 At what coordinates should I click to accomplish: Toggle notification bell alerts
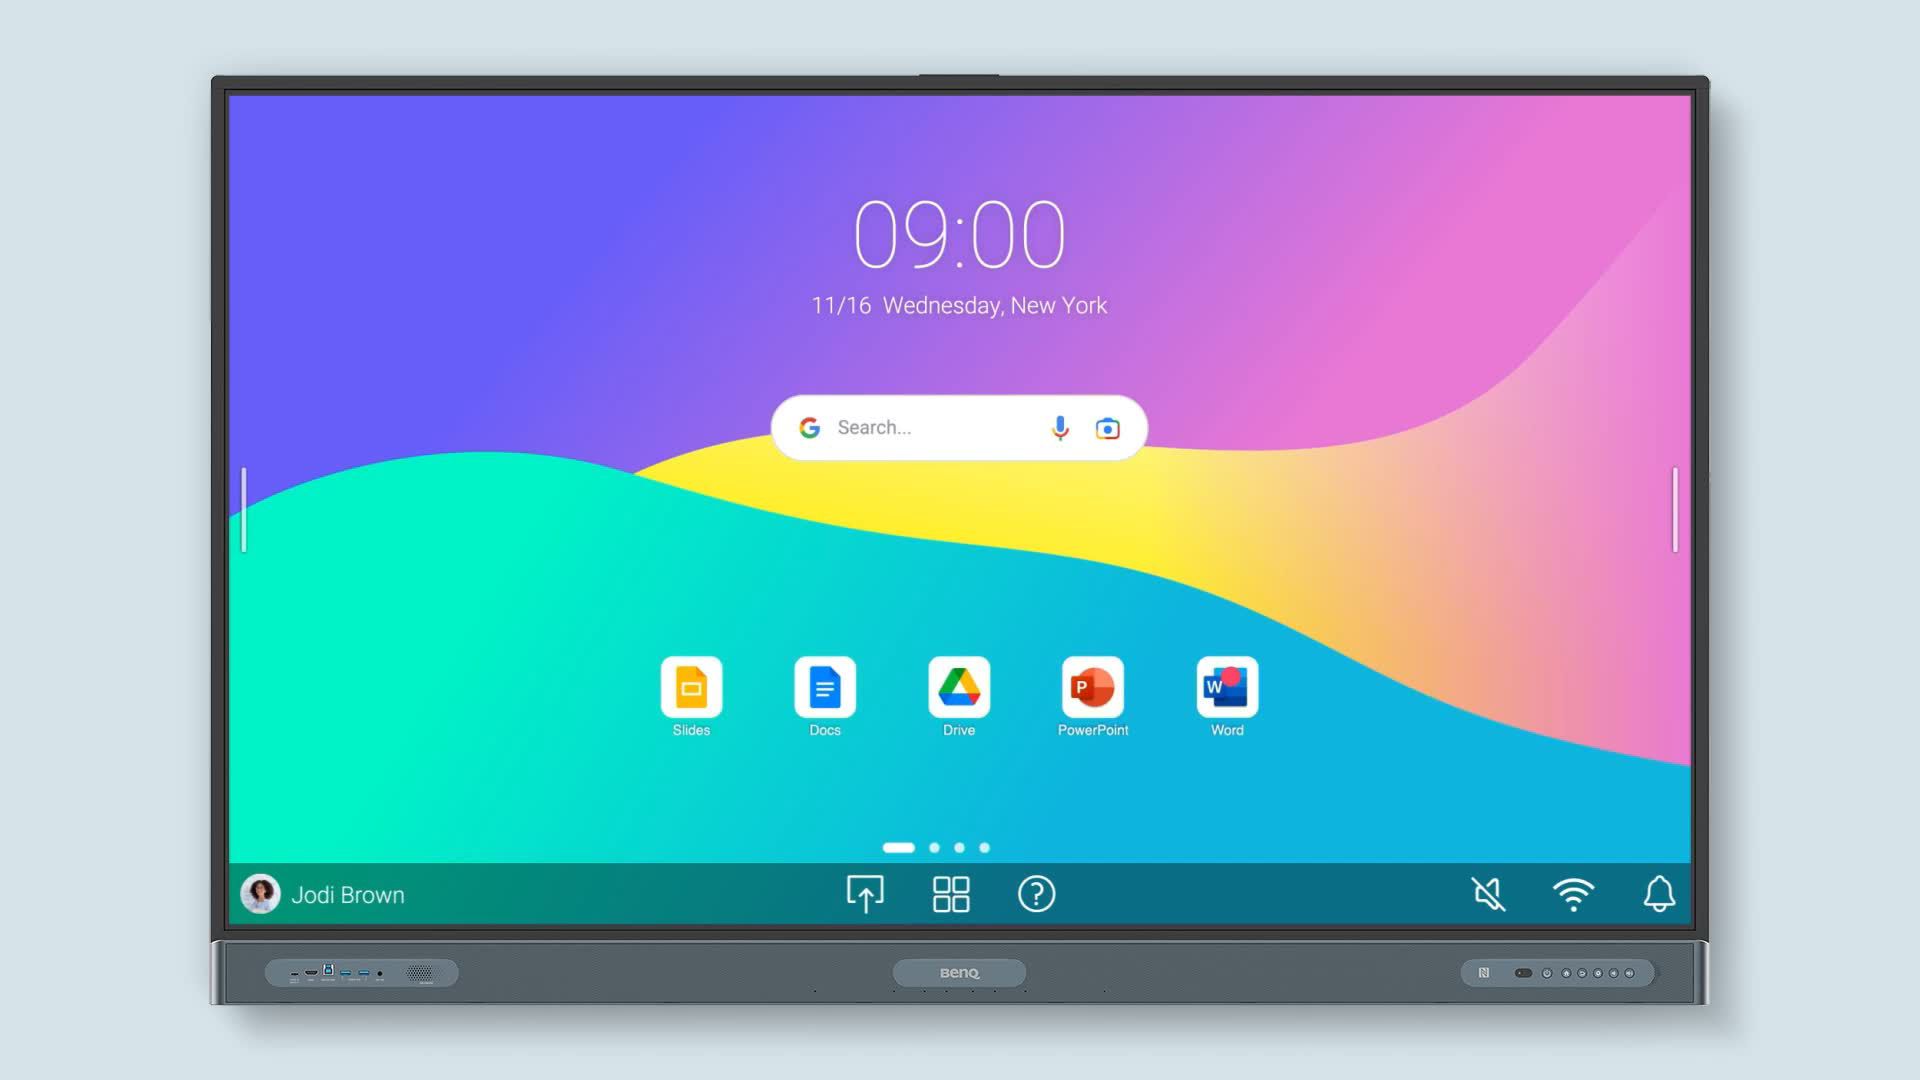click(1659, 894)
